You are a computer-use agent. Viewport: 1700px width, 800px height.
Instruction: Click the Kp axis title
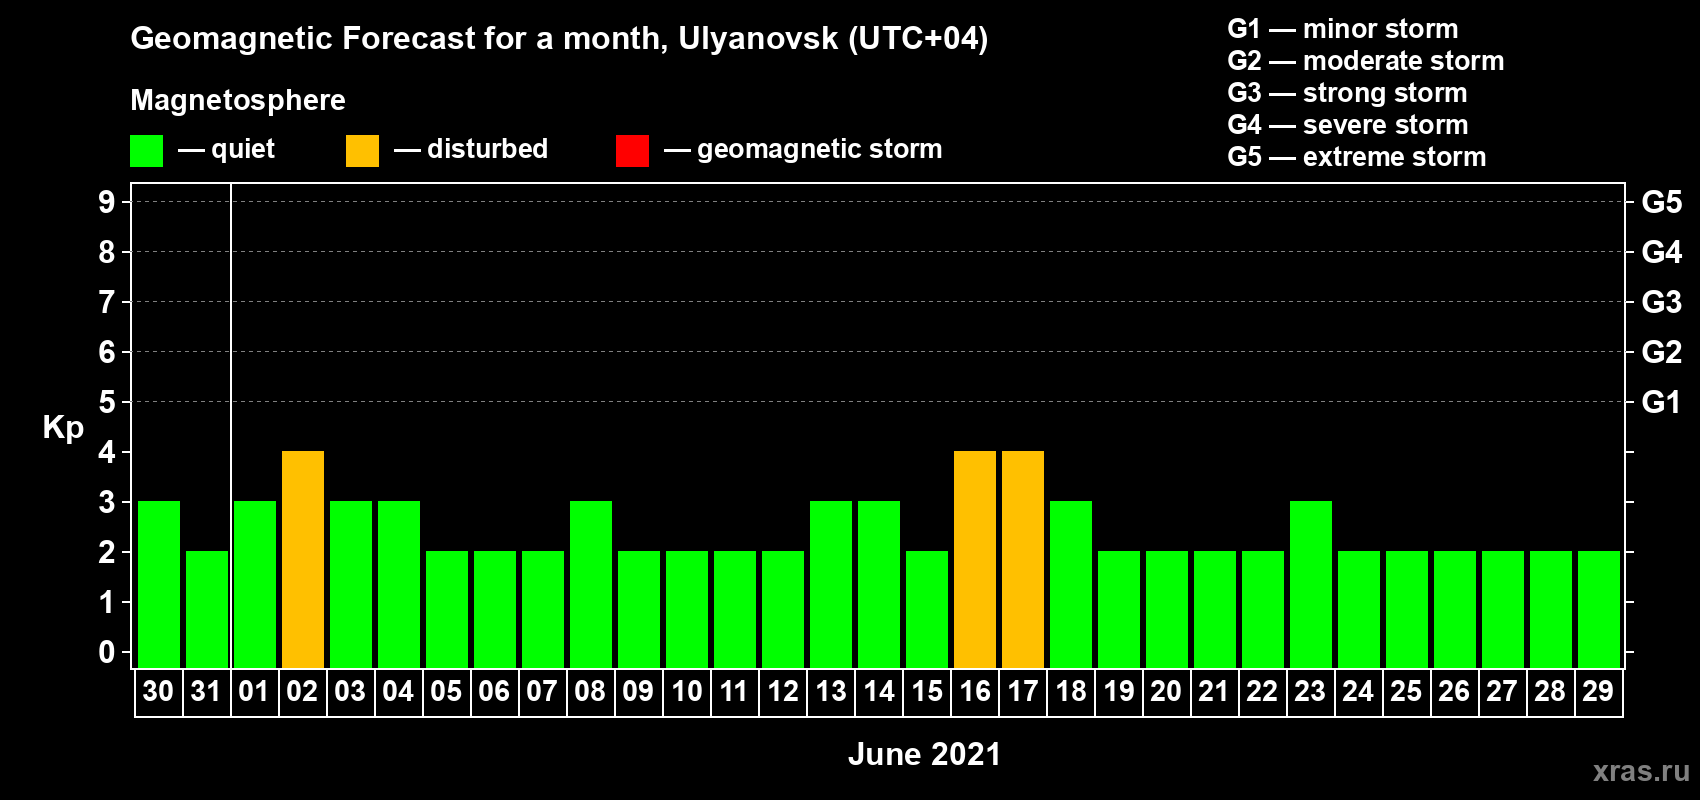coord(63,427)
